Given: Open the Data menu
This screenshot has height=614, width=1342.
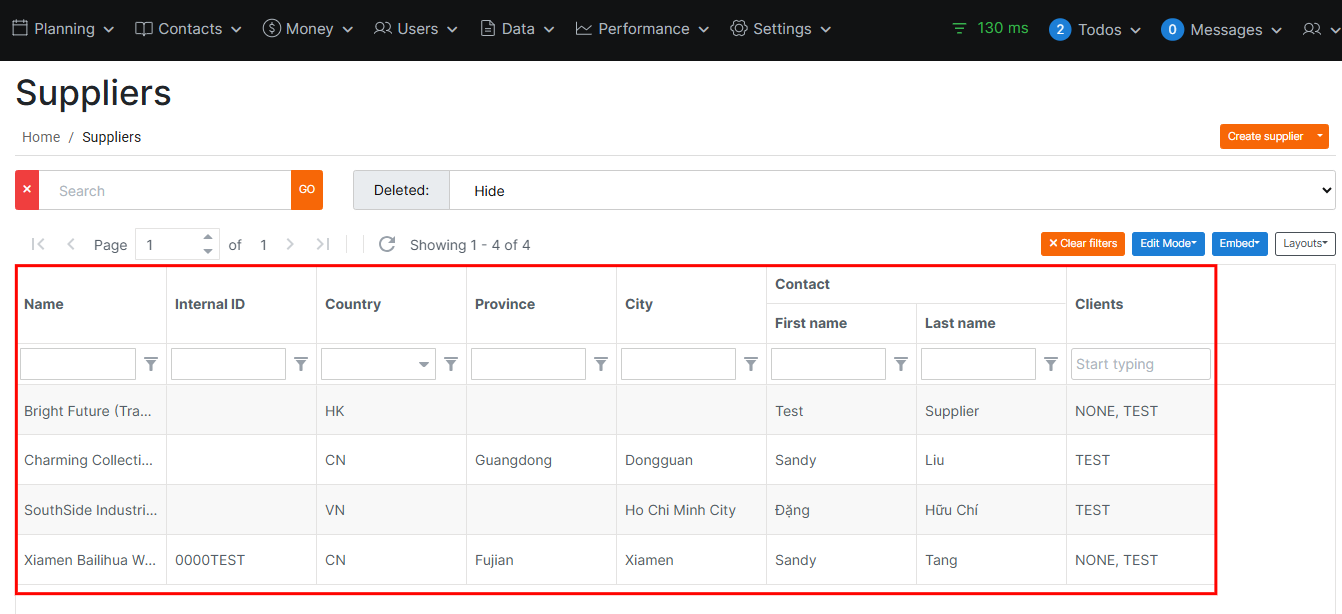Looking at the screenshot, I should pos(517,29).
